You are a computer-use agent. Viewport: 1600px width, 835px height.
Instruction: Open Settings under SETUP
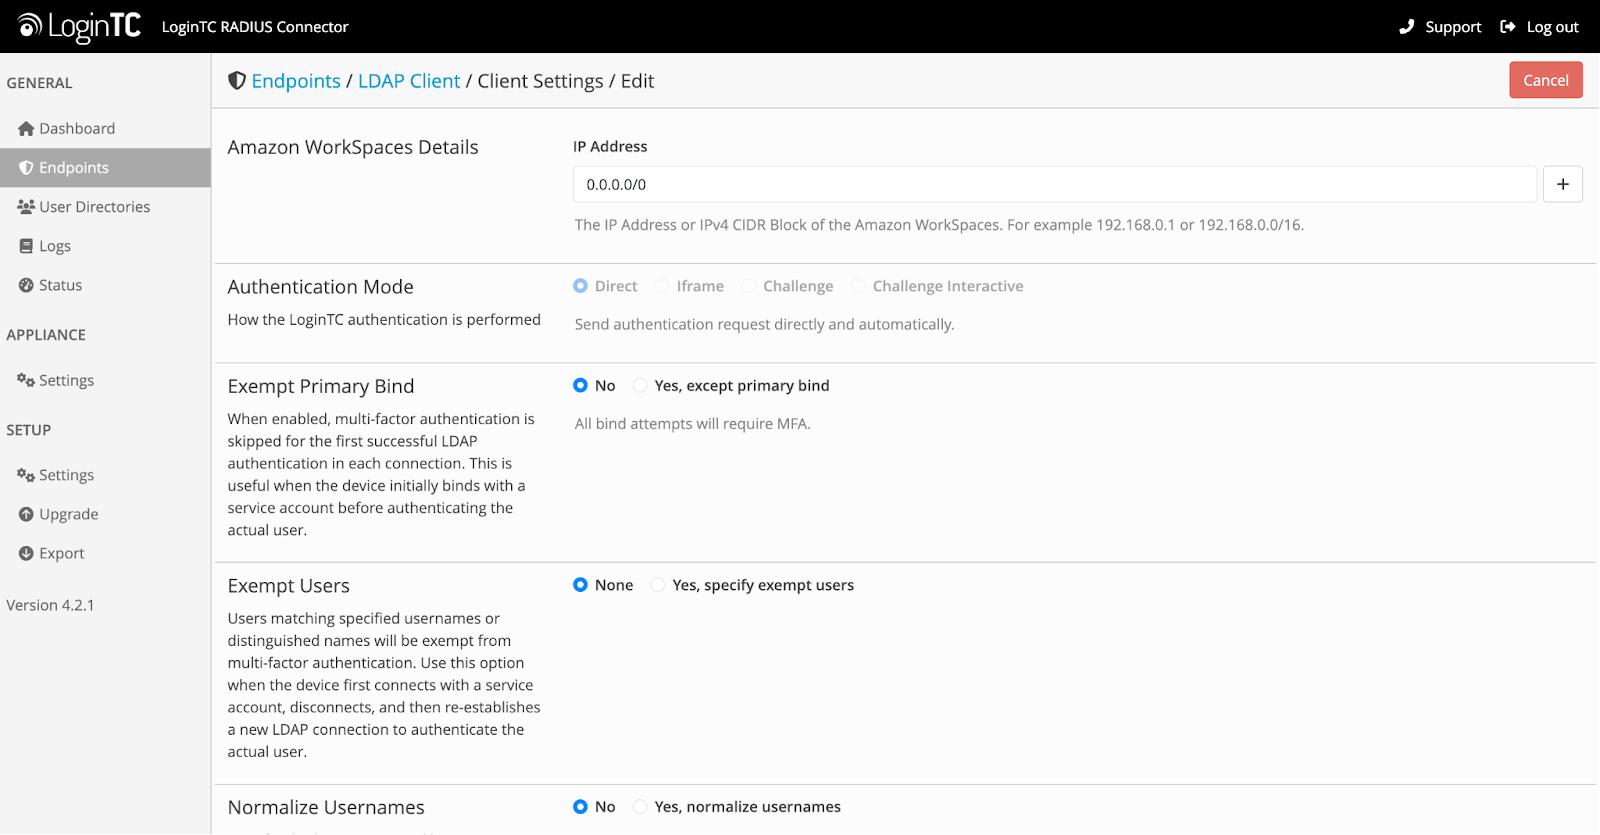pos(105,475)
